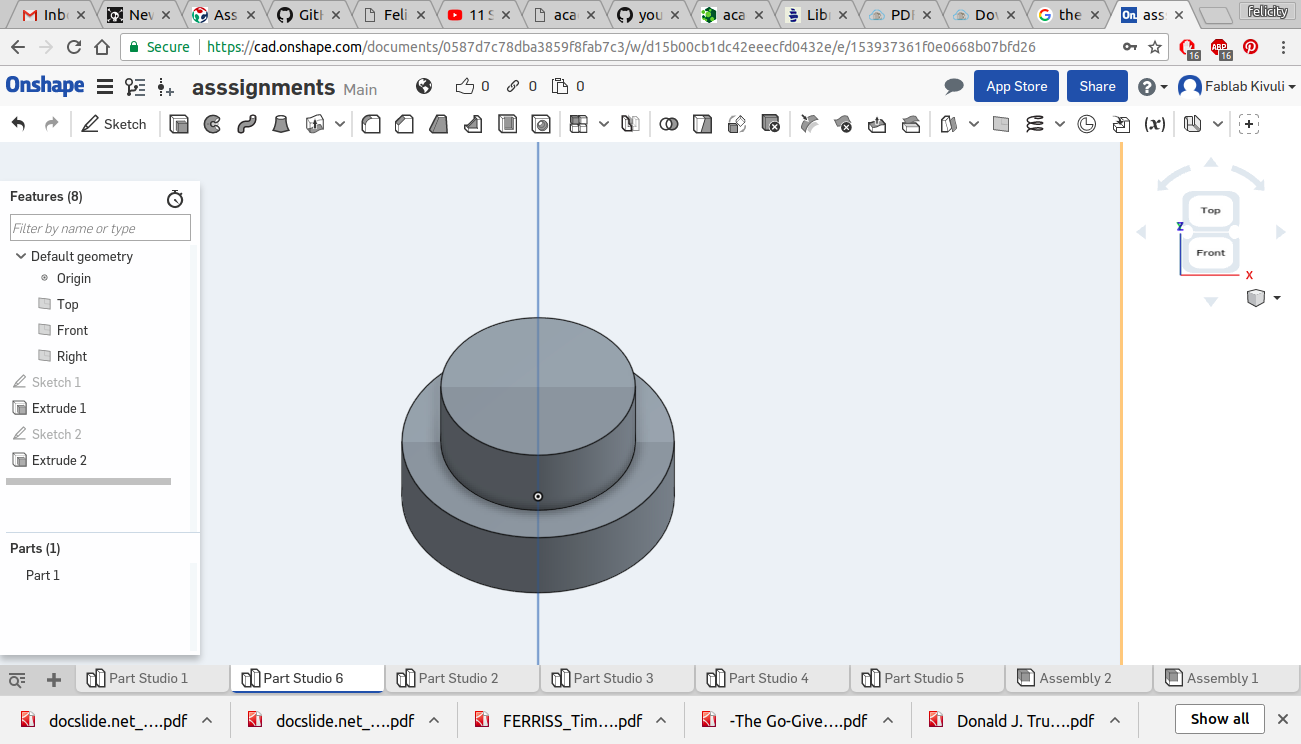
Task: Select the Sweep tool
Action: [247, 124]
